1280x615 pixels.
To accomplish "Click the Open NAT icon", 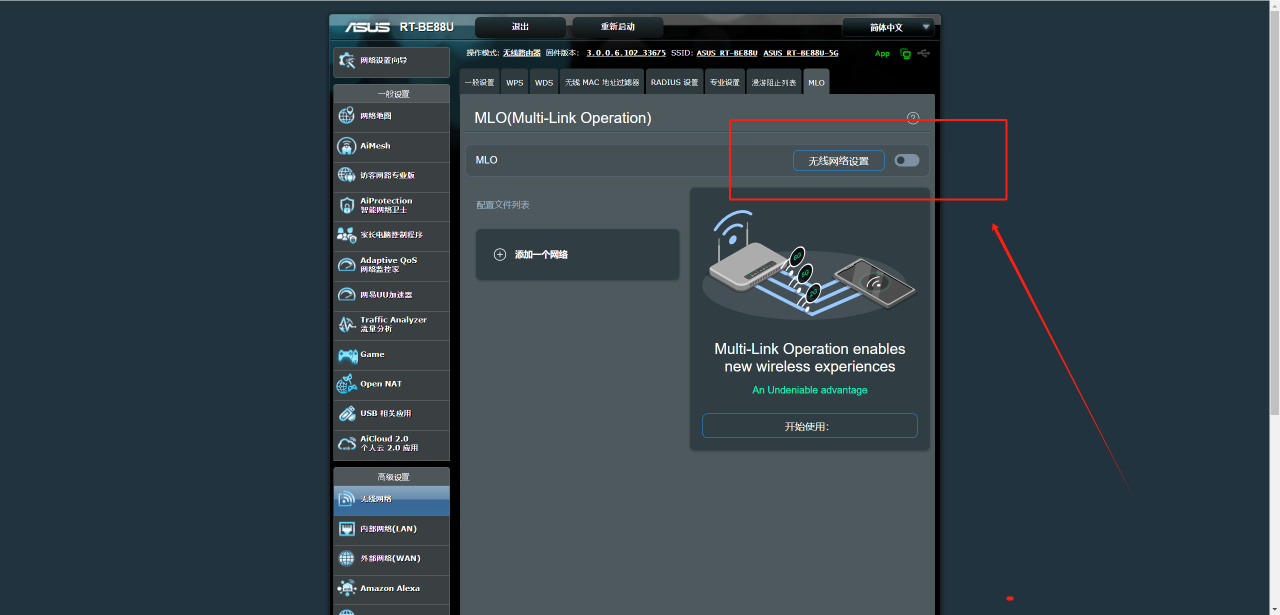I will click(x=347, y=384).
